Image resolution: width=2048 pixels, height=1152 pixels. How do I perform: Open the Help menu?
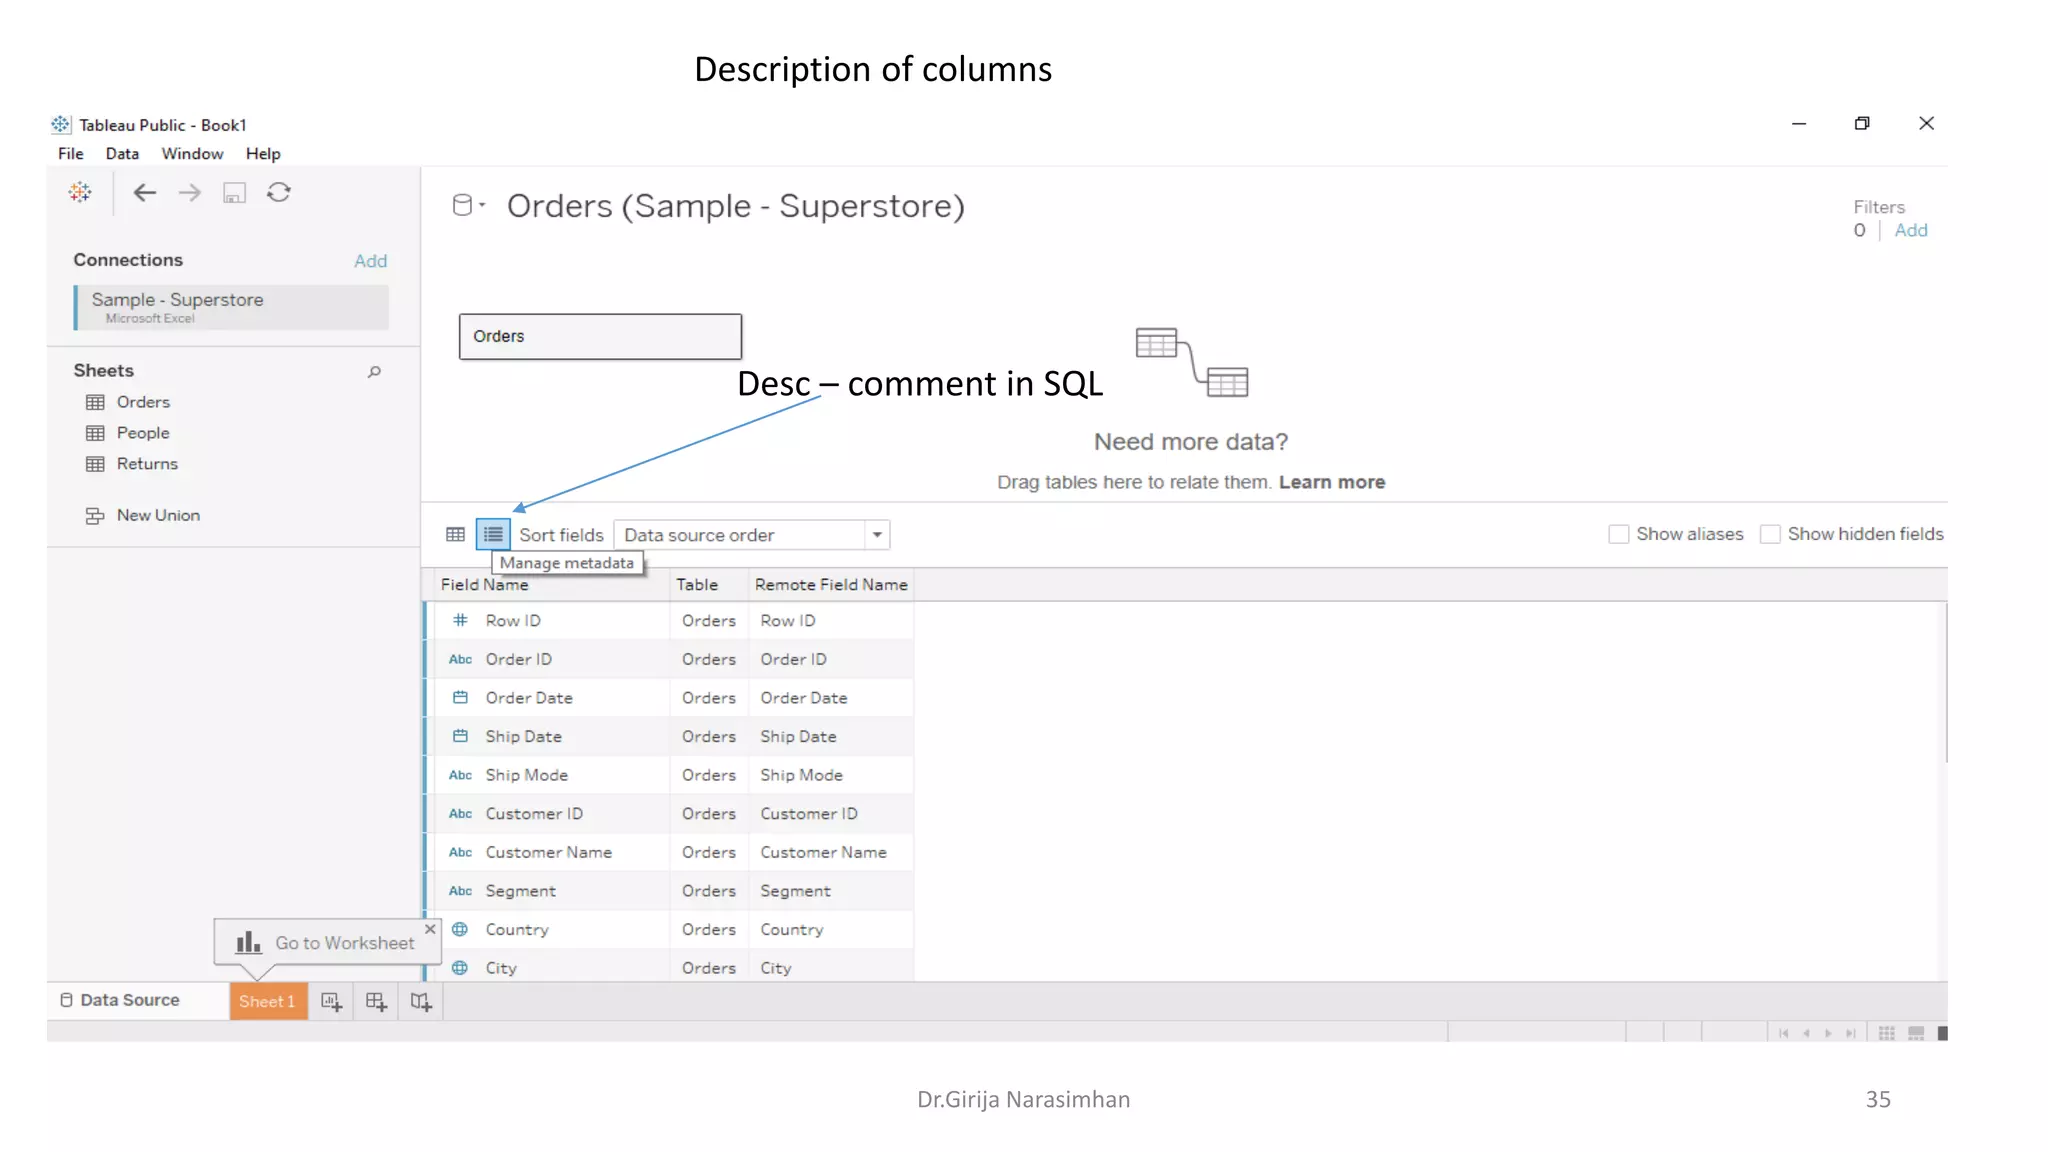pyautogui.click(x=263, y=154)
